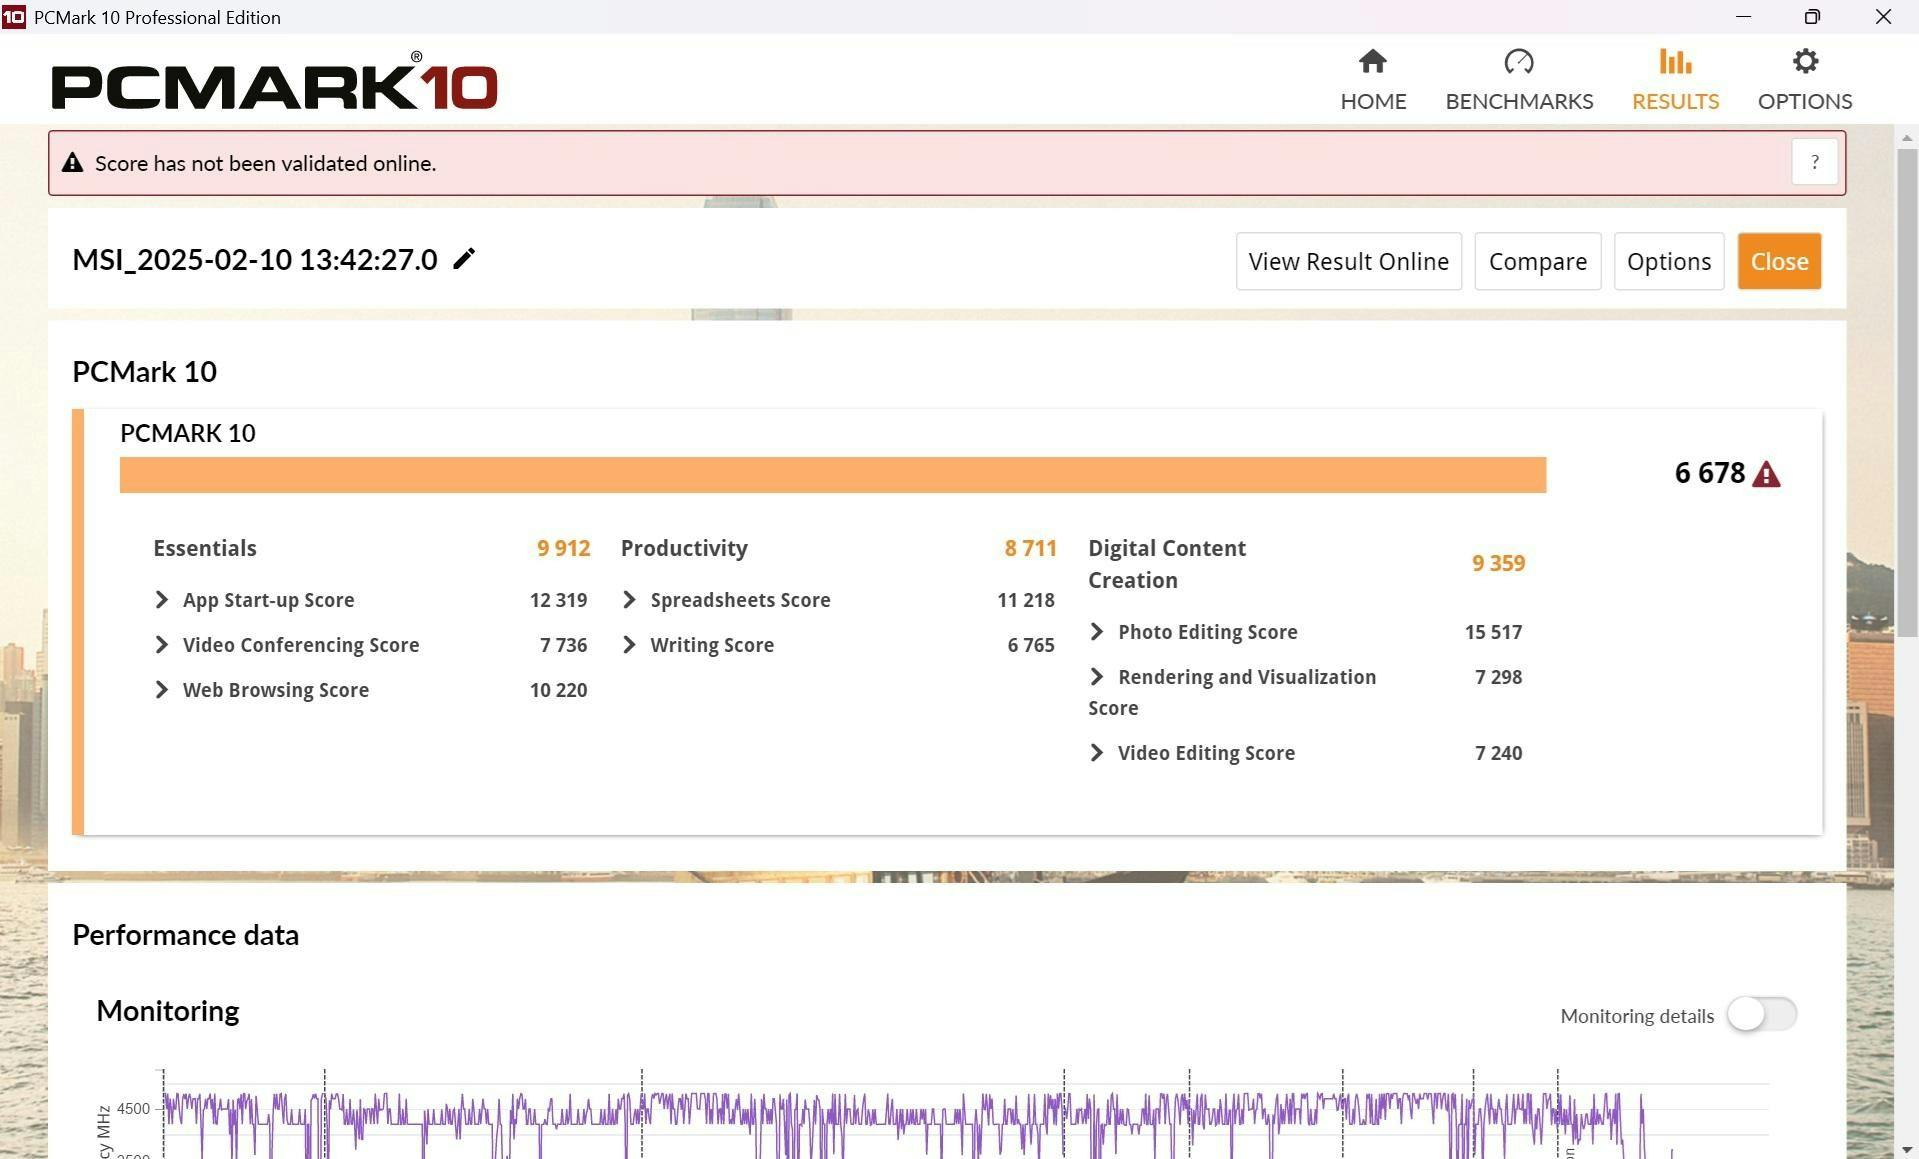Image resolution: width=1919 pixels, height=1159 pixels.
Task: Go to the Home tab
Action: [x=1373, y=80]
